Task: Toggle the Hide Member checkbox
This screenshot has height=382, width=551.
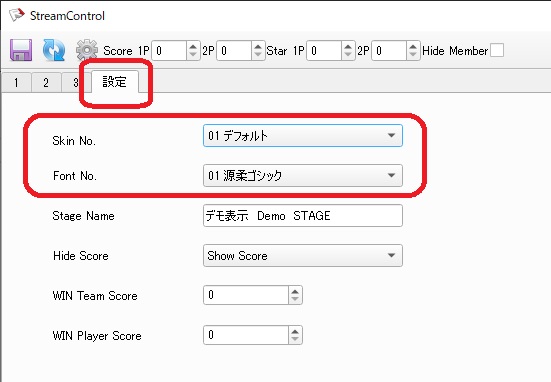Action: (x=497, y=50)
